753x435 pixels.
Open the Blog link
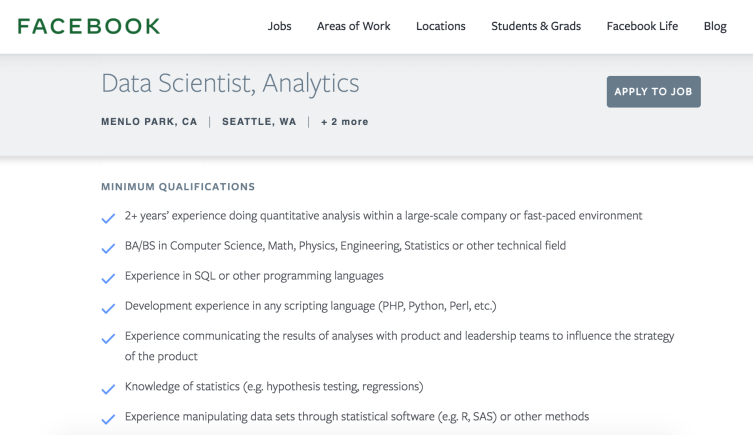point(715,26)
